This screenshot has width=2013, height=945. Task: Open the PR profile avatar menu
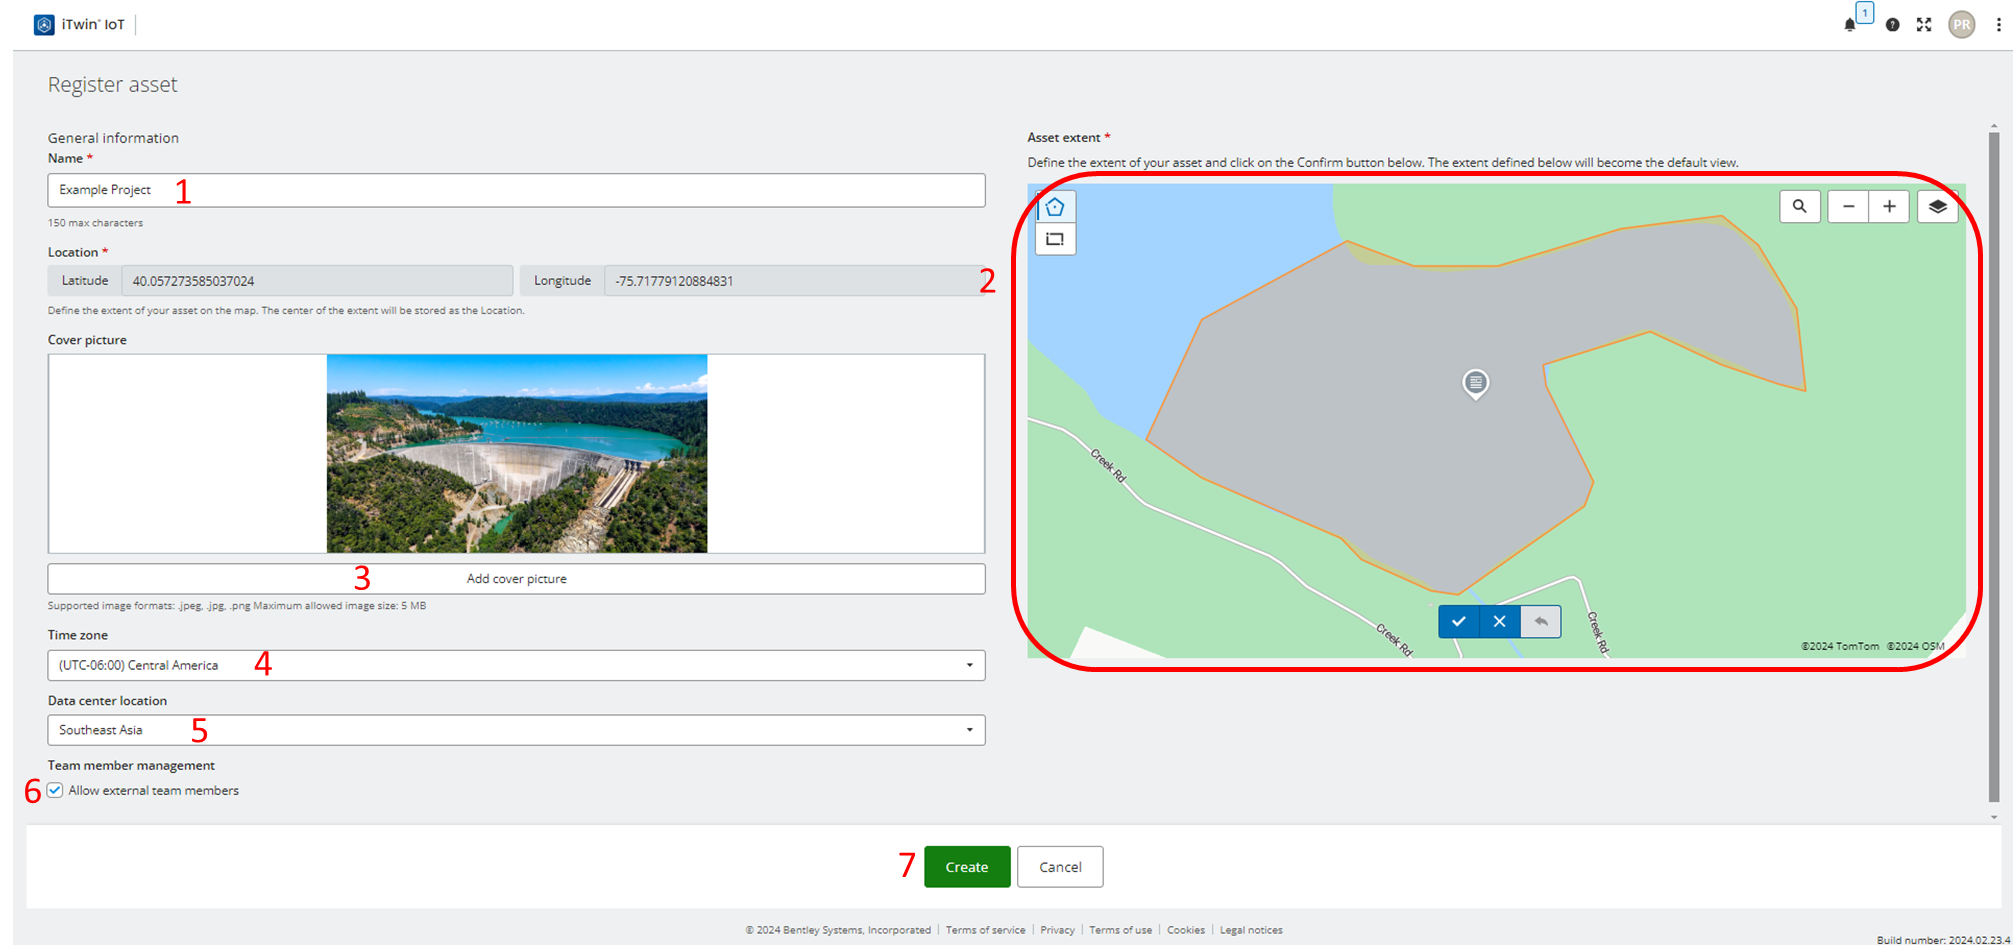pos(1961,24)
